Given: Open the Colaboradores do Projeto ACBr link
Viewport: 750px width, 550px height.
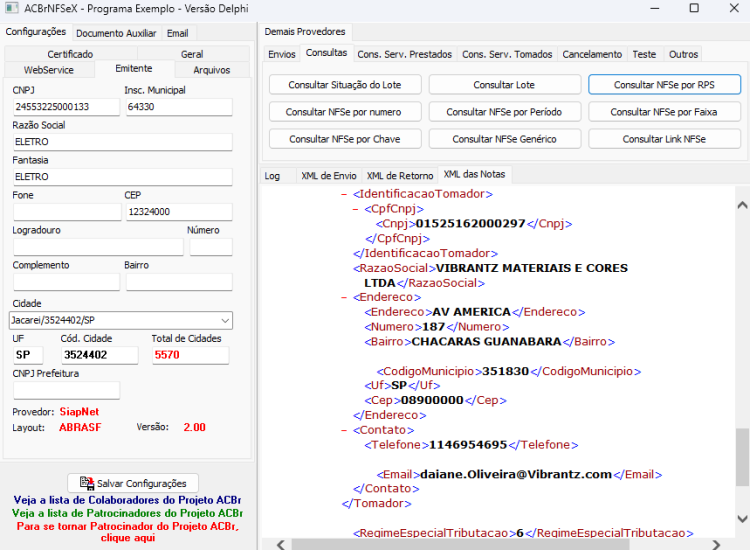Looking at the screenshot, I should point(127,500).
